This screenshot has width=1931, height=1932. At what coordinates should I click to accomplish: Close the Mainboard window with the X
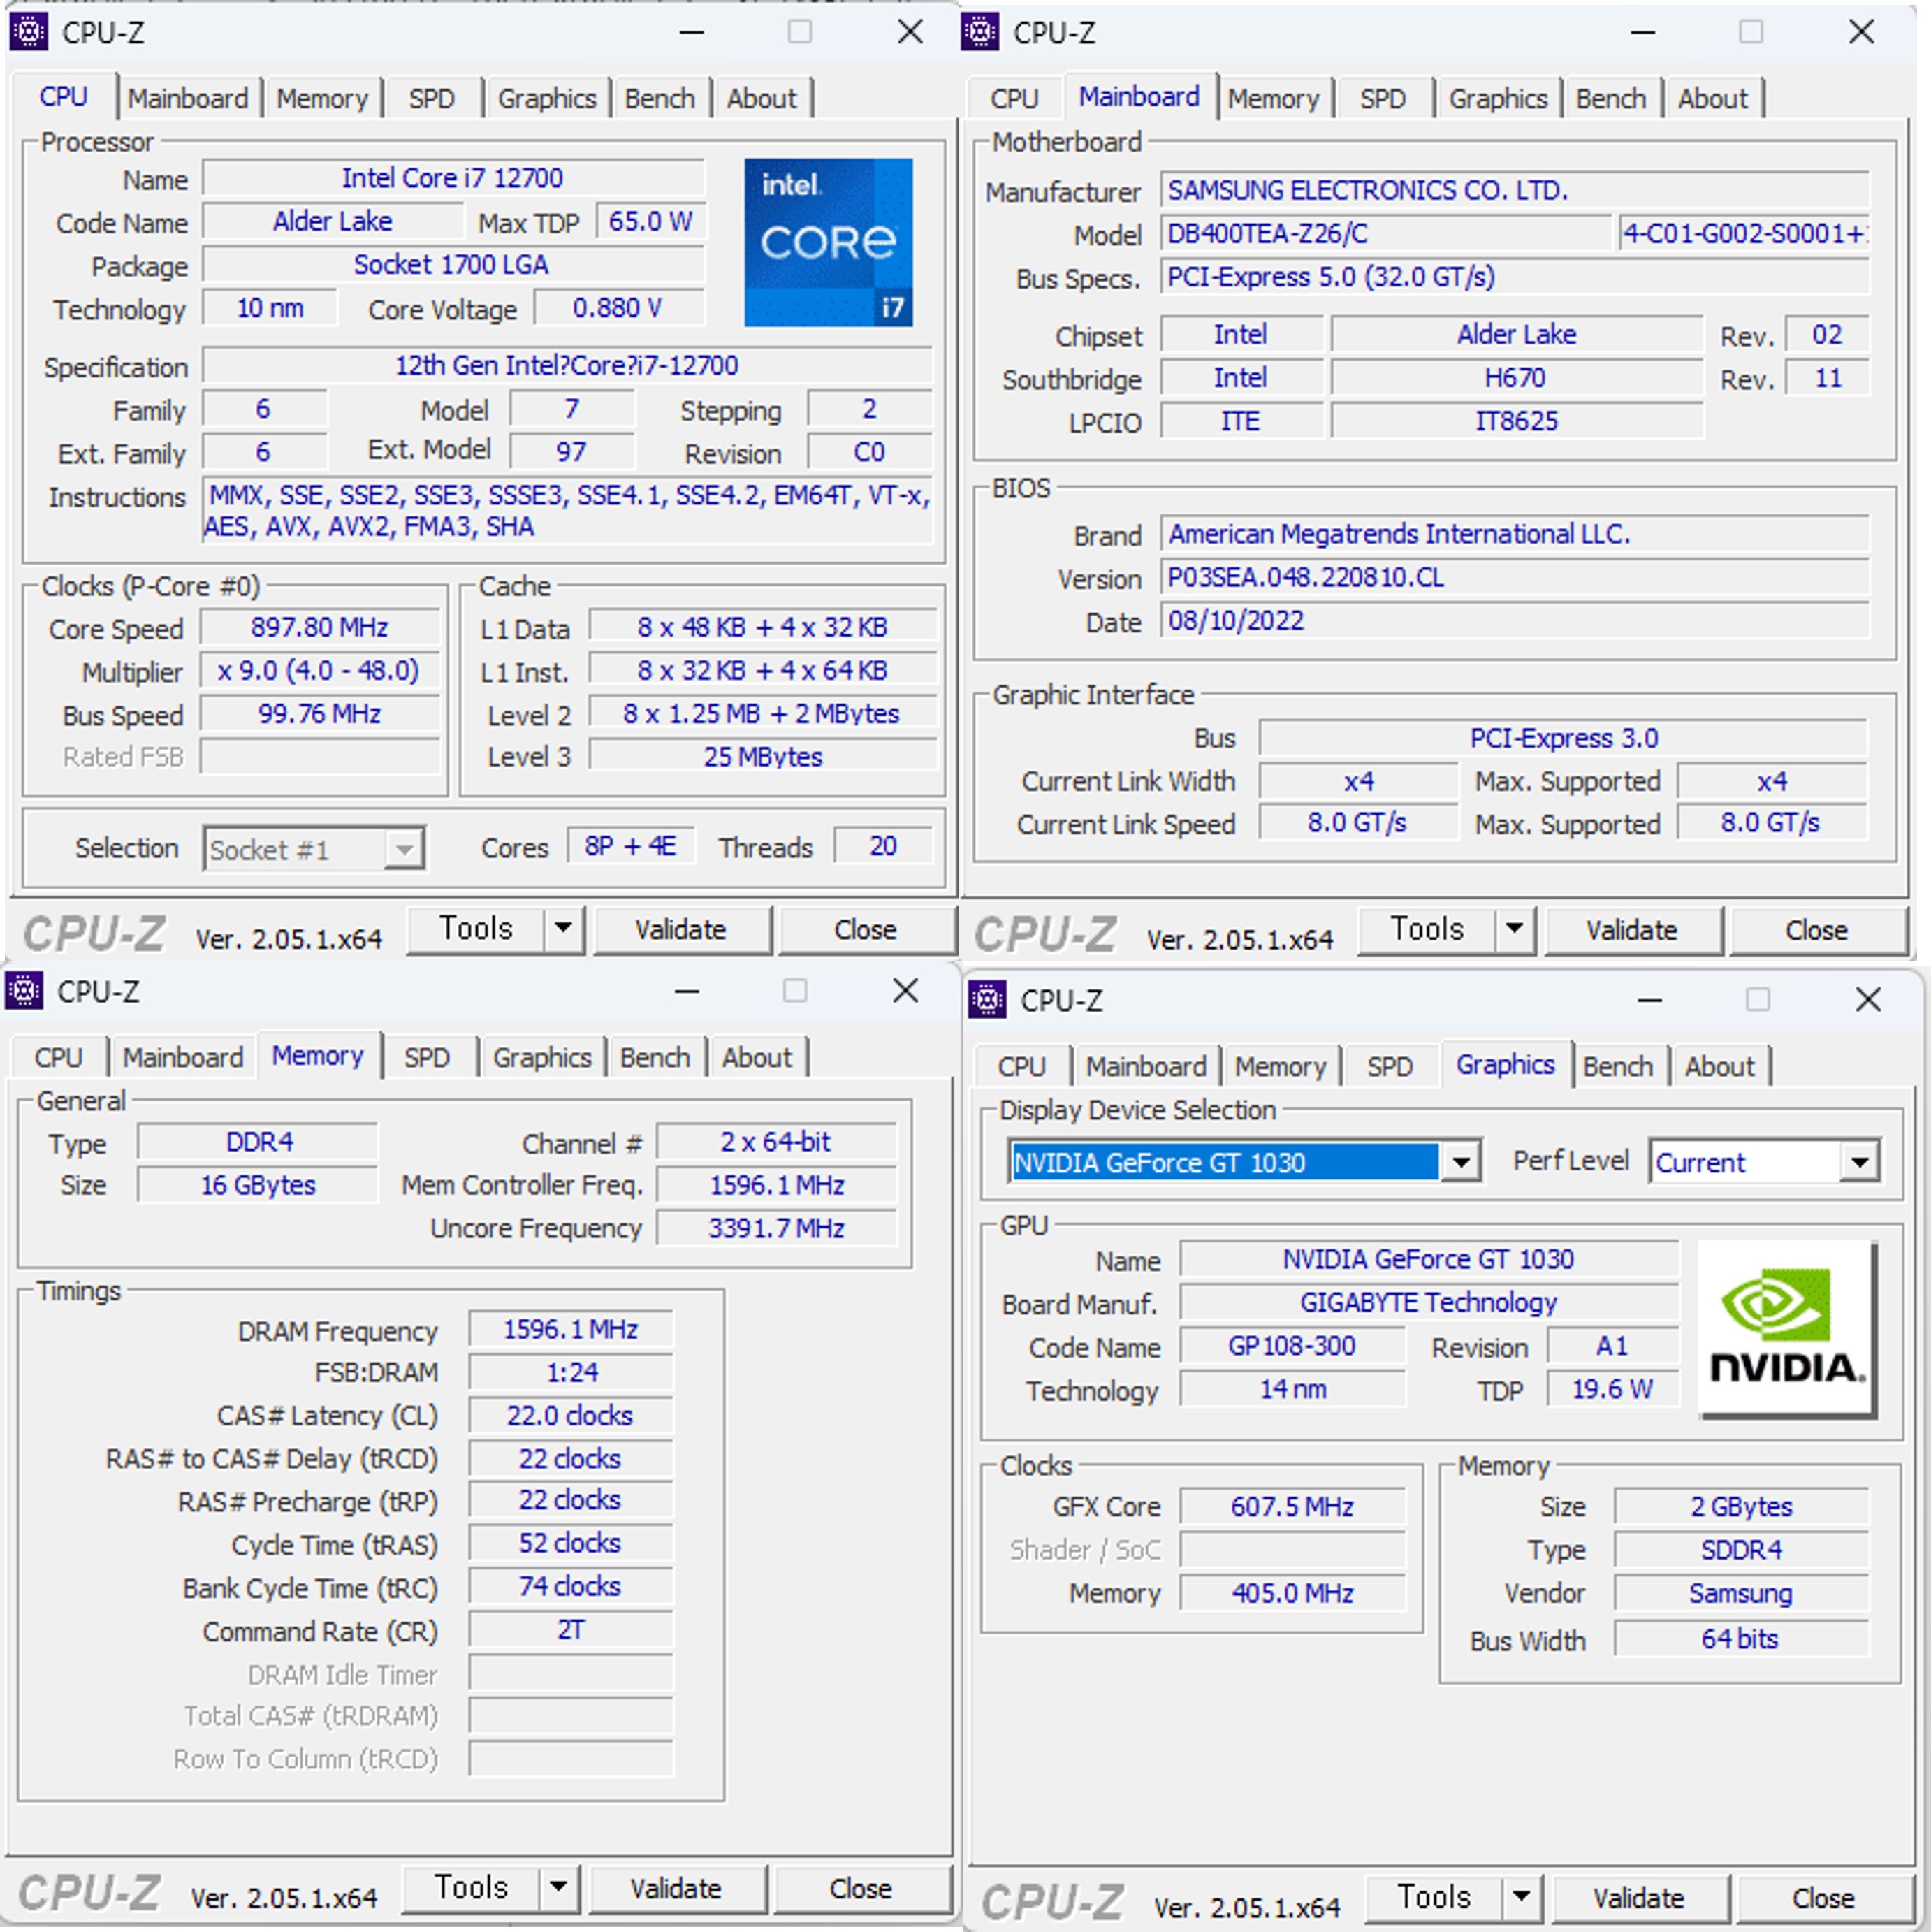click(1861, 32)
